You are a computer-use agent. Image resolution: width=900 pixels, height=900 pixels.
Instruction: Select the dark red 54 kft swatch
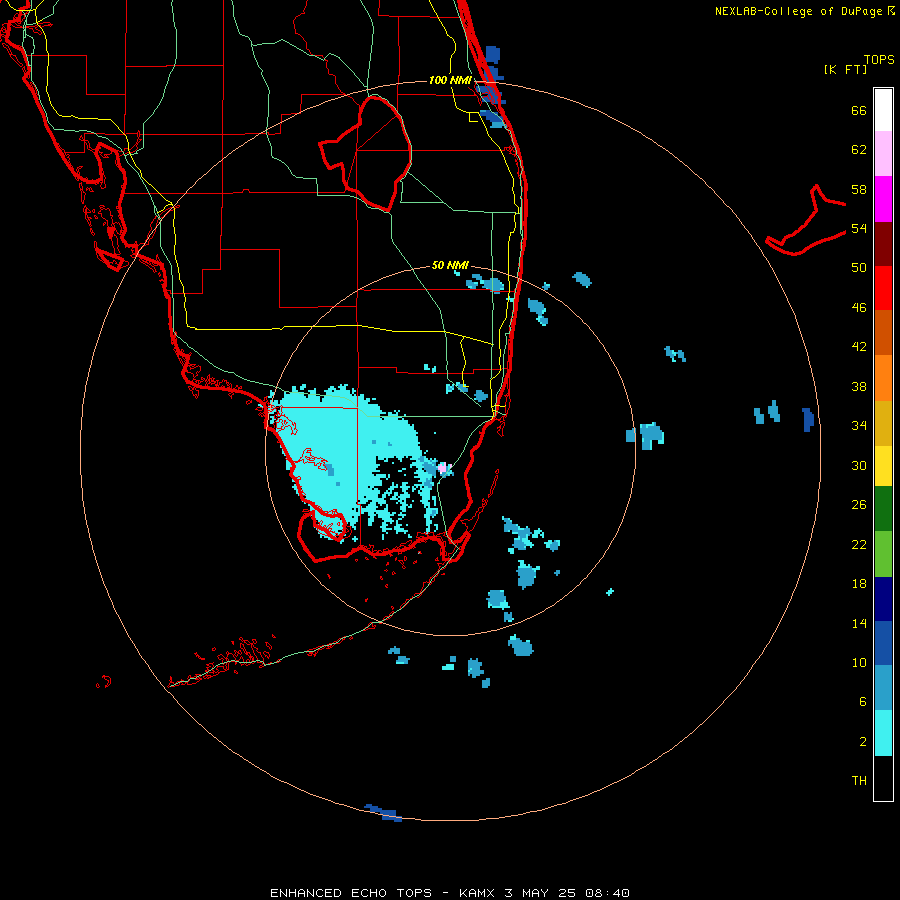883,243
